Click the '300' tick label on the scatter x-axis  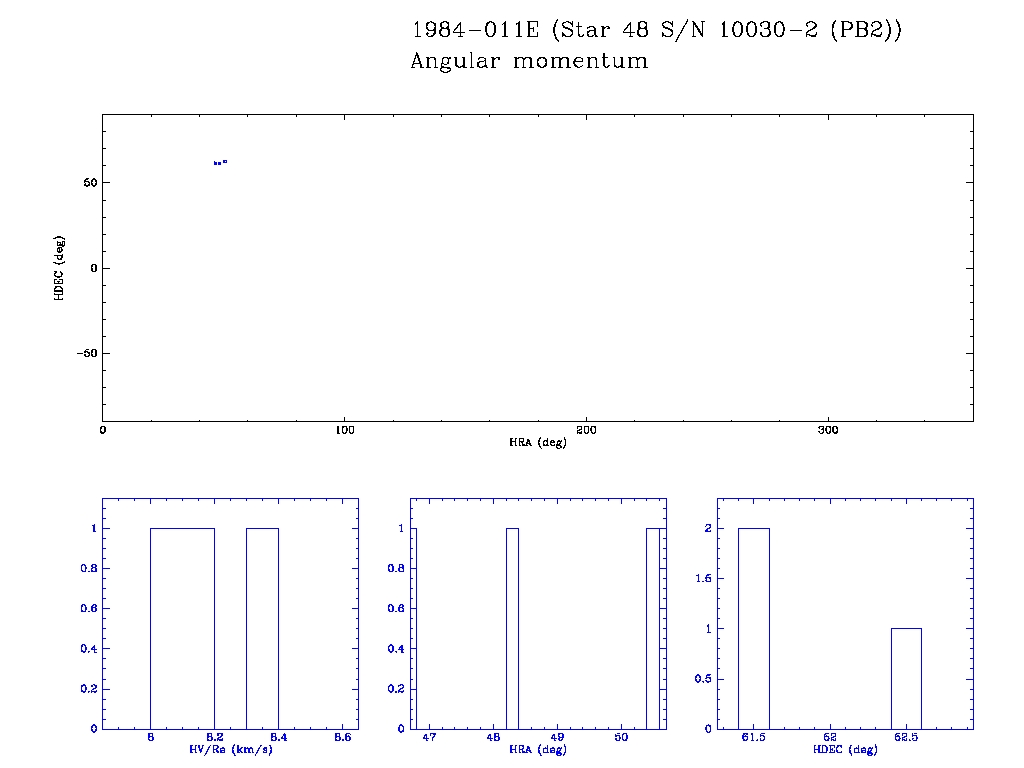click(828, 430)
